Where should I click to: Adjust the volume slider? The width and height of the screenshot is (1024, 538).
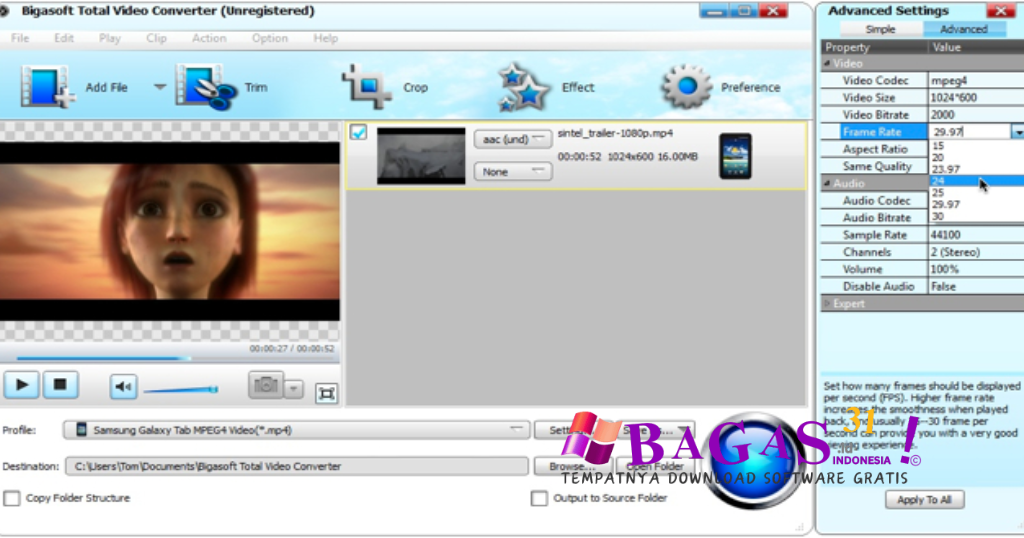click(x=181, y=390)
